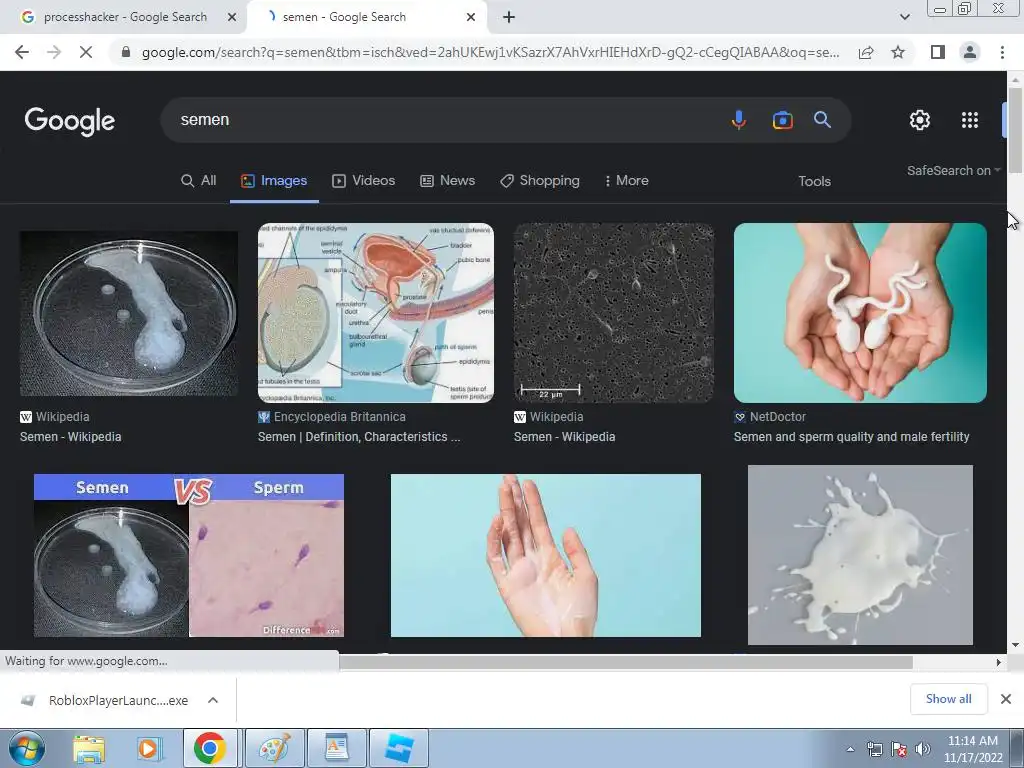Open the Google apps grid
This screenshot has width=1024, height=768.
[x=970, y=120]
